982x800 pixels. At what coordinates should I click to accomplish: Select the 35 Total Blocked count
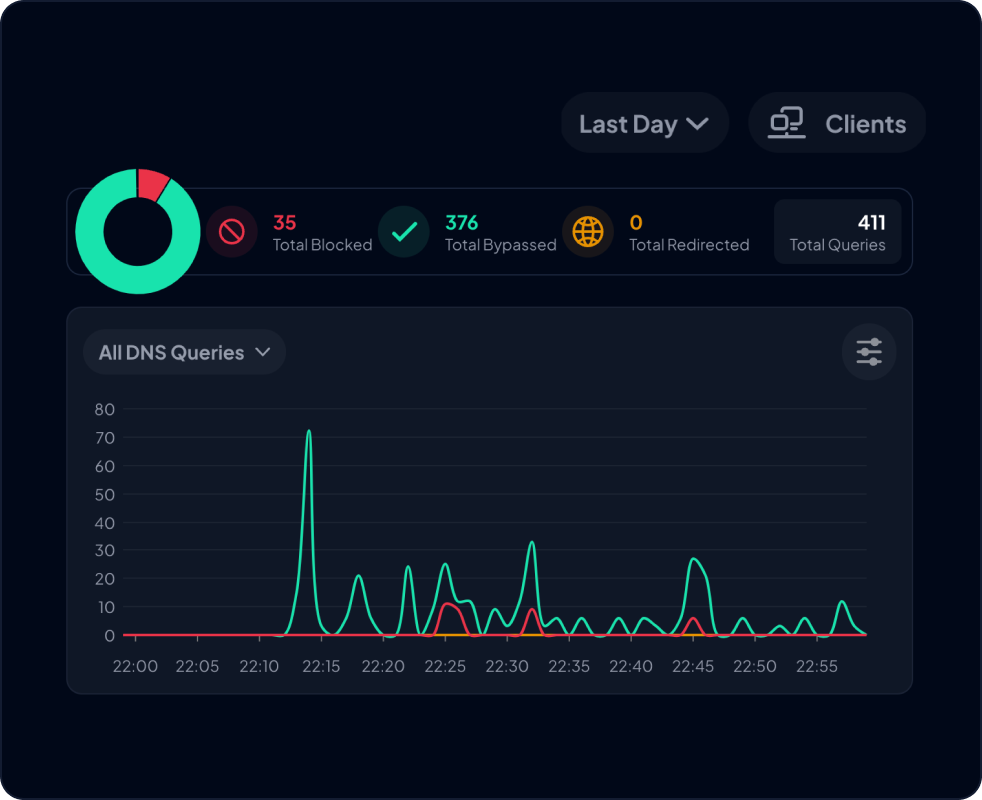pyautogui.click(x=285, y=222)
